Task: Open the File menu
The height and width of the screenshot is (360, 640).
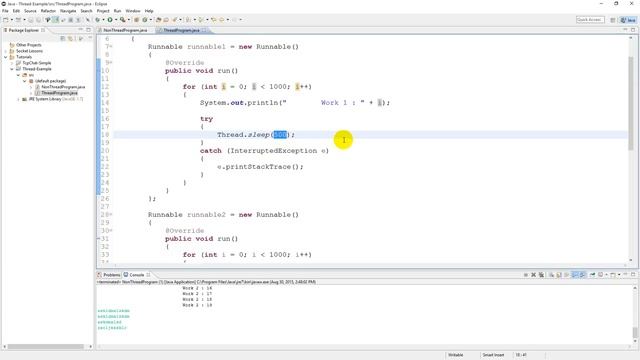Action: pyautogui.click(x=5, y=11)
